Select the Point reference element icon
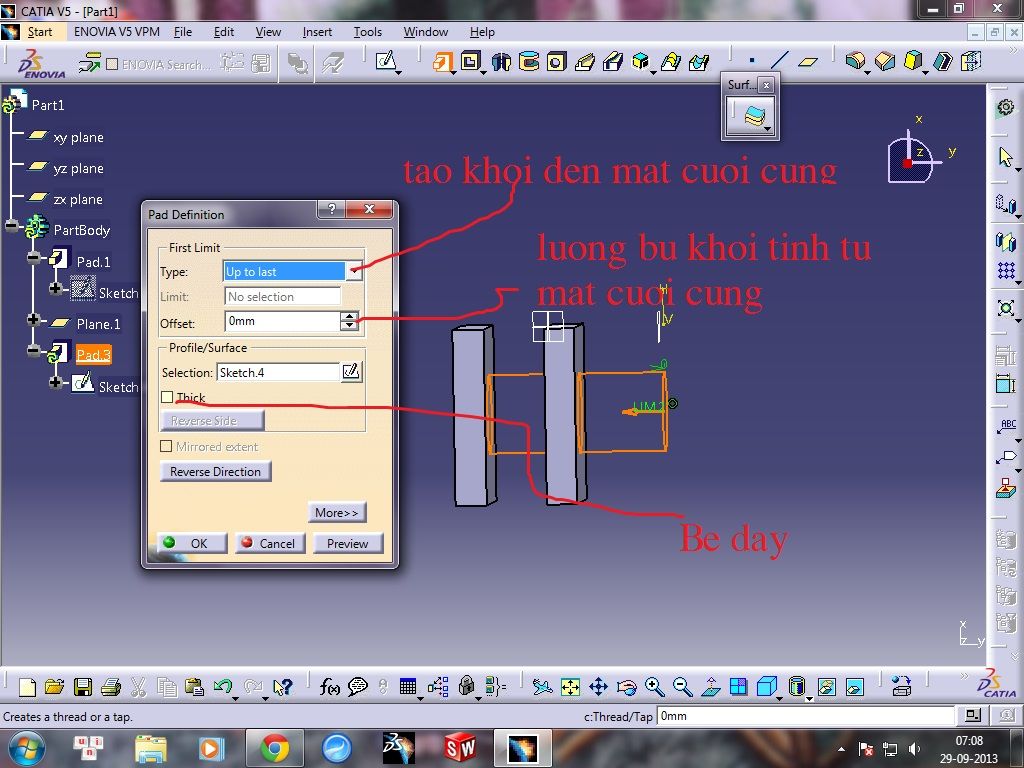 (x=752, y=61)
